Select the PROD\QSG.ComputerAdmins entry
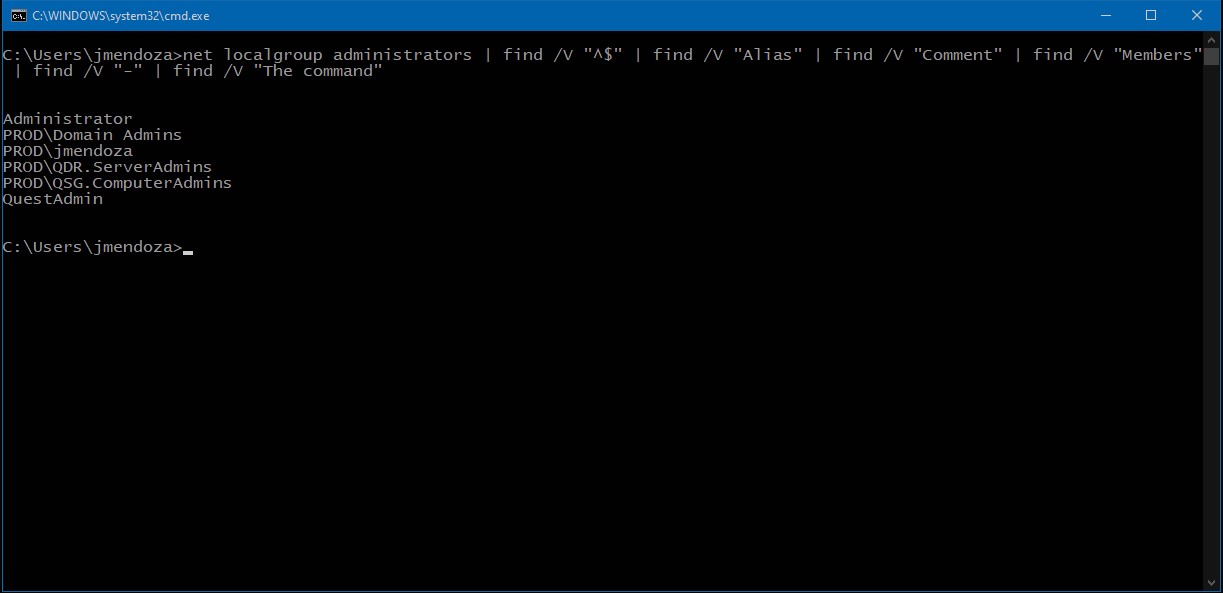 [117, 183]
